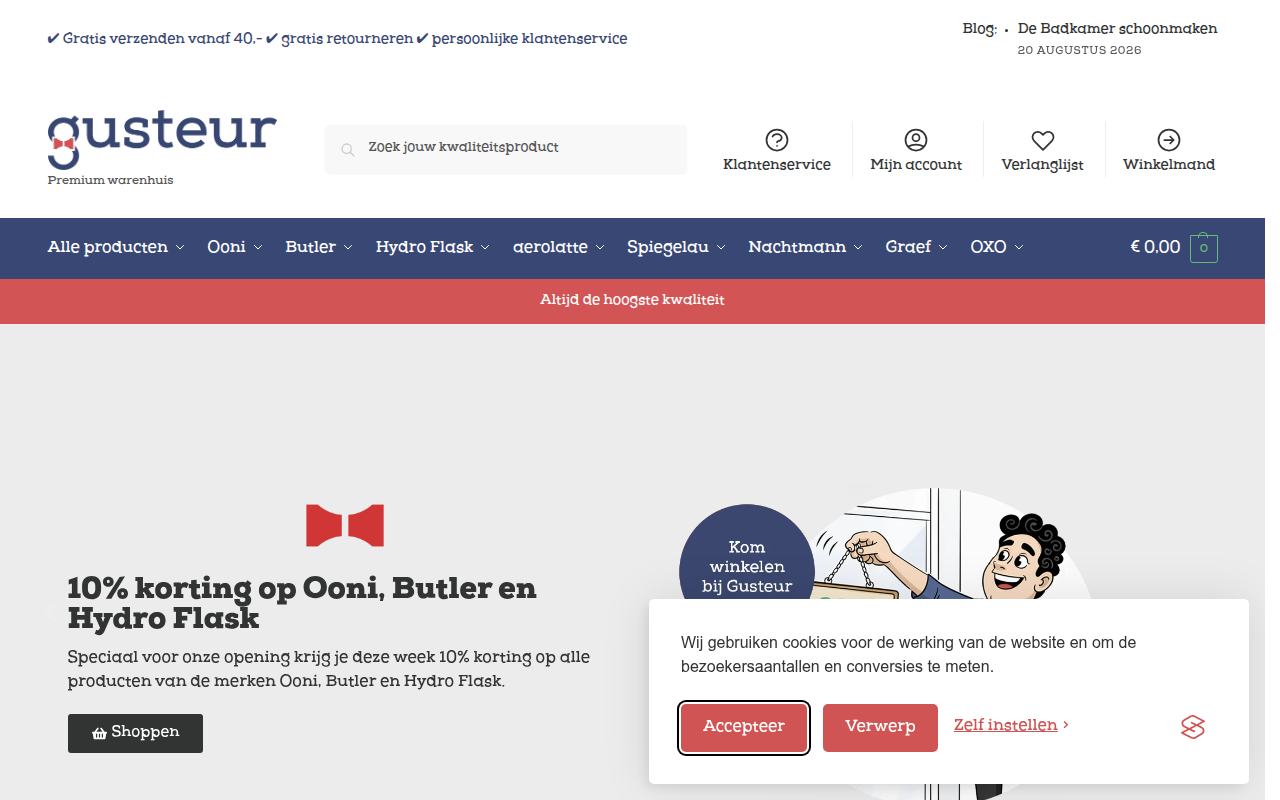1280x800 pixels.
Task: Expand the Graef menu
Action: (917, 247)
